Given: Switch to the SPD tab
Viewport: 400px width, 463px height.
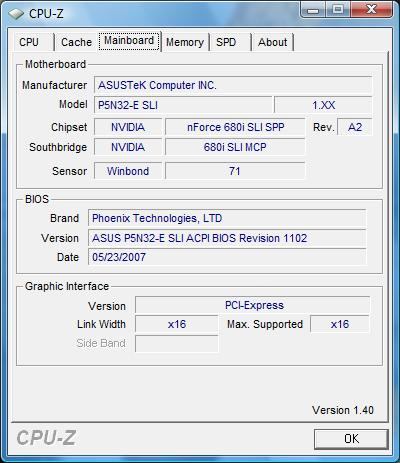Looking at the screenshot, I should (x=230, y=42).
